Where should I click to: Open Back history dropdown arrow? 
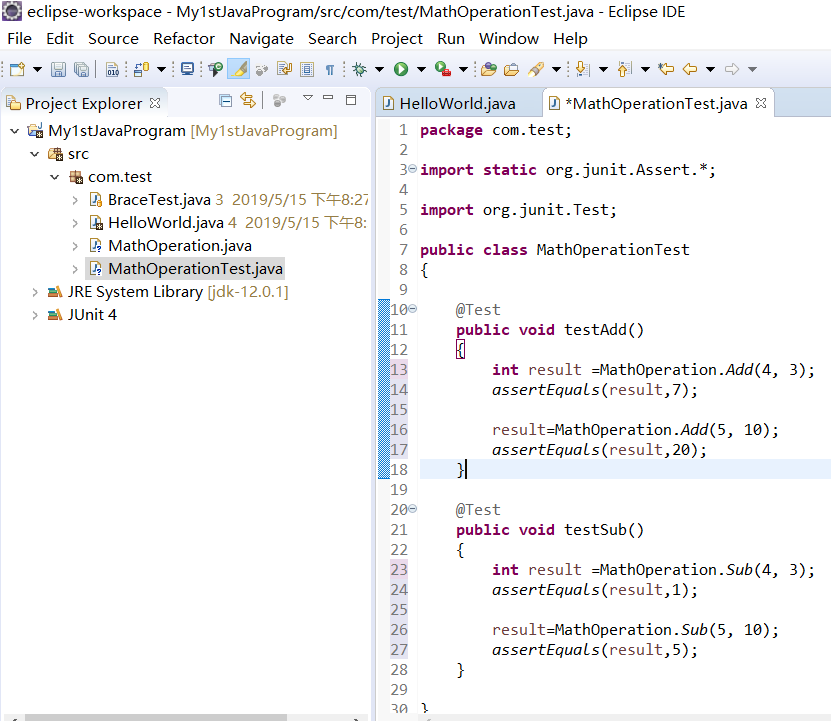711,69
